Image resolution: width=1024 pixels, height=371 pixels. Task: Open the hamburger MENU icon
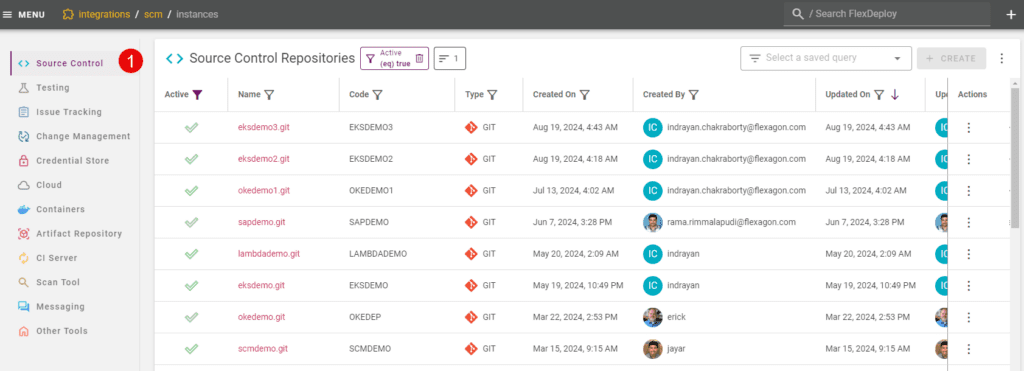tap(8, 14)
